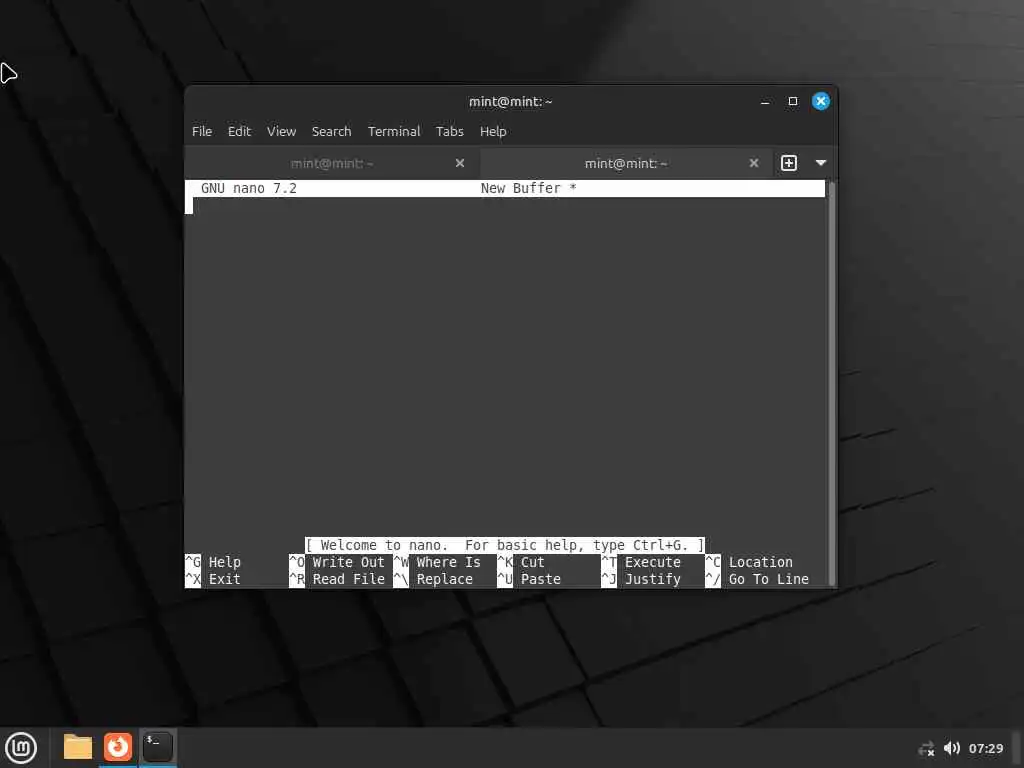
Task: Close the second terminal tab
Action: coord(754,163)
